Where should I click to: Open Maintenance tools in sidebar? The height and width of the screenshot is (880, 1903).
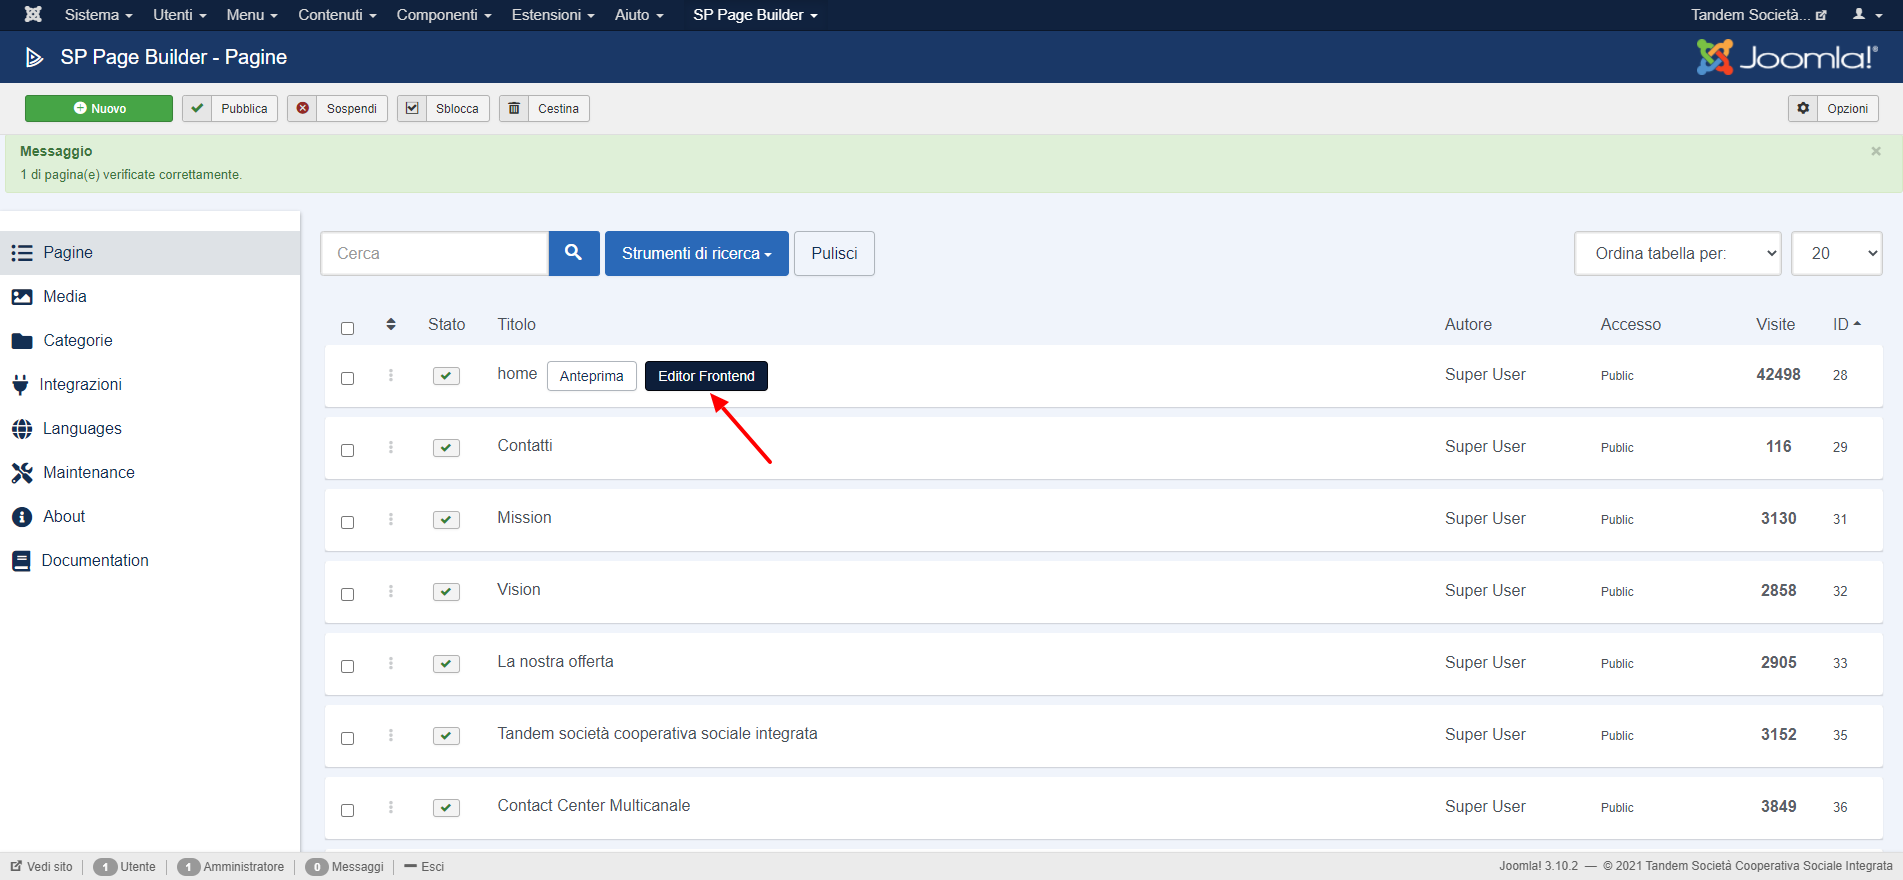(88, 473)
